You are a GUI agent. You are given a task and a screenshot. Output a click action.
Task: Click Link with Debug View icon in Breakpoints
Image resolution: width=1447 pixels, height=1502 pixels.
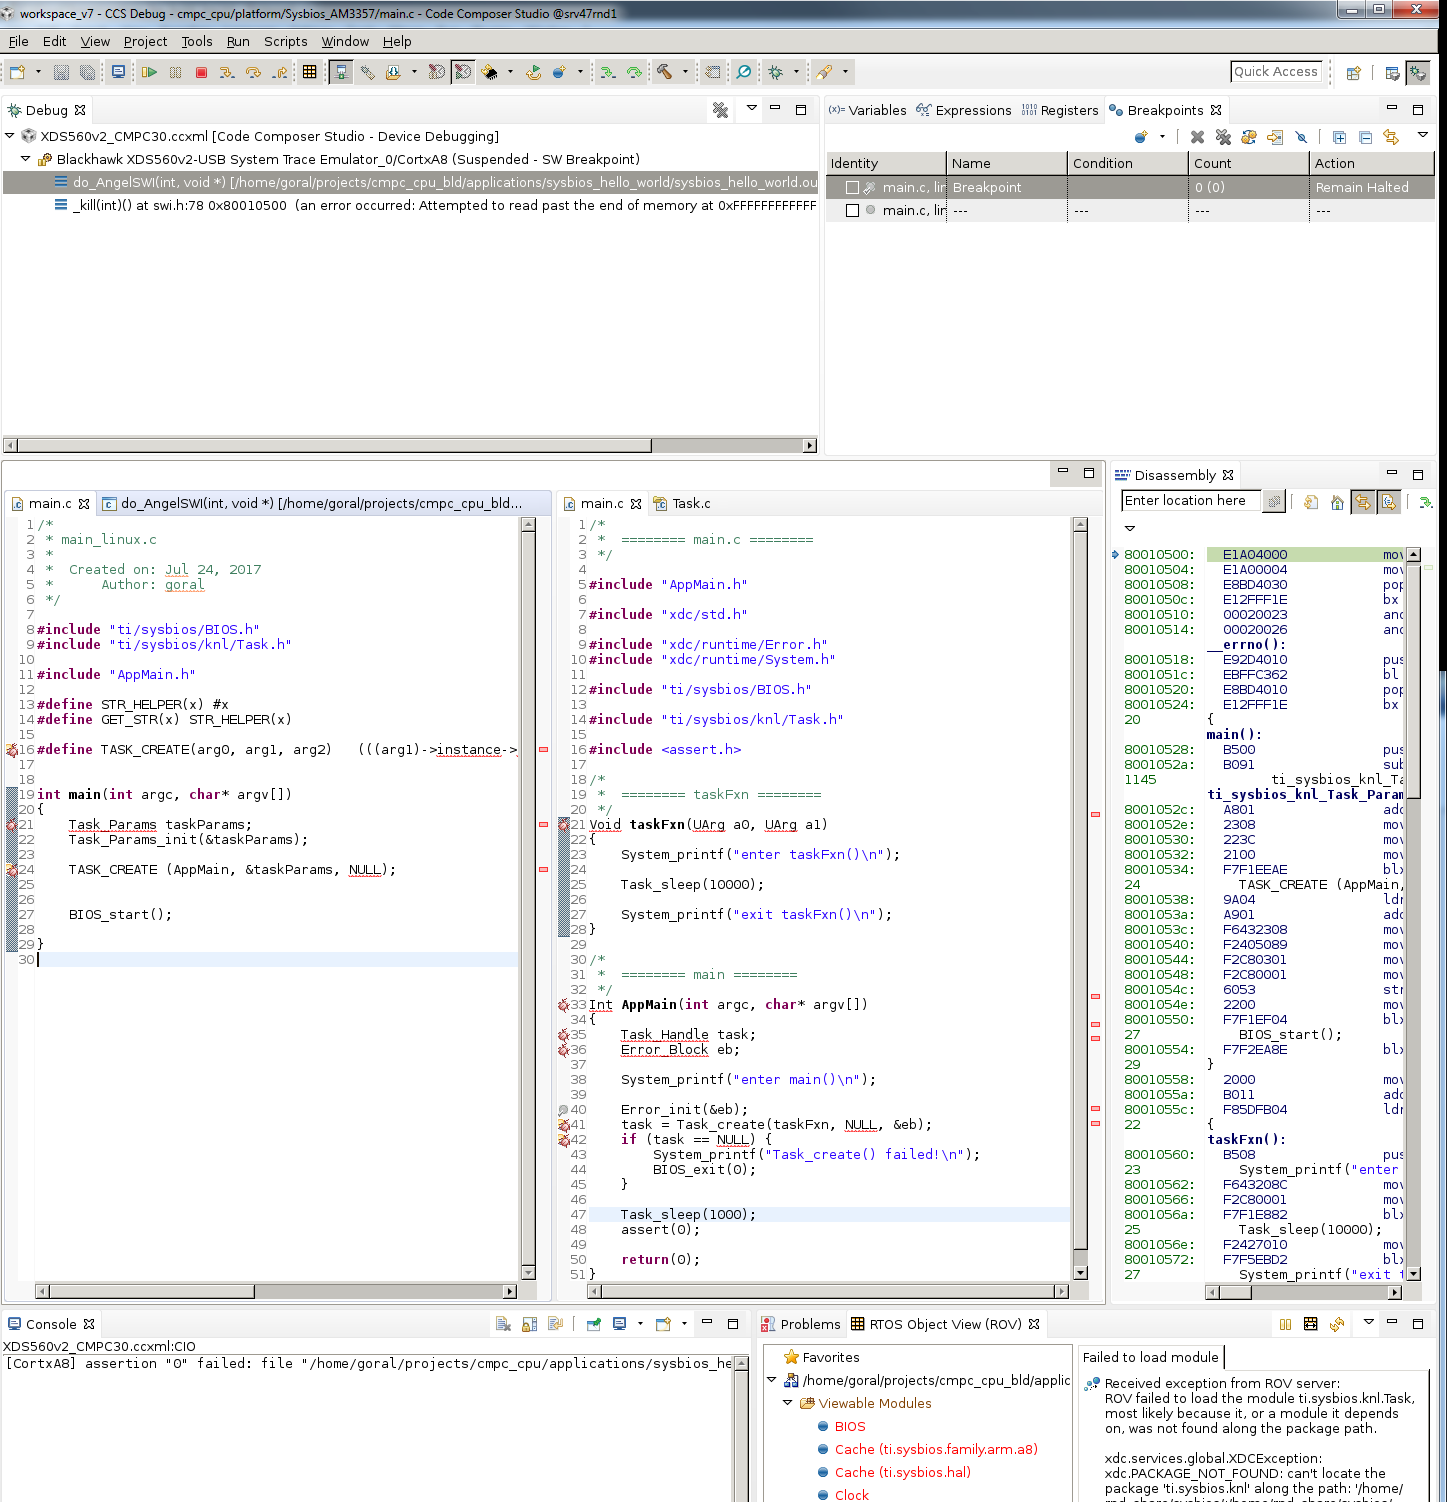tap(1391, 137)
